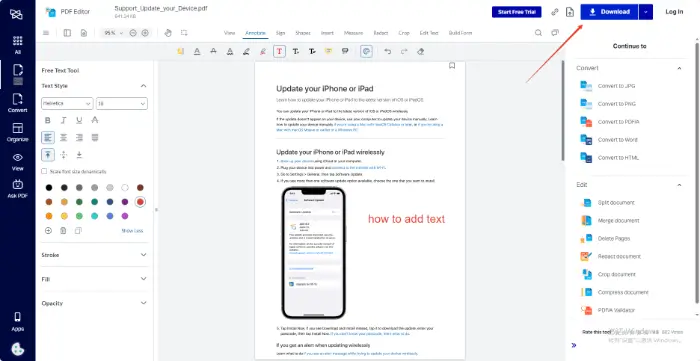Open the comments panel icon
This screenshot has height=361, width=700.
pyautogui.click(x=555, y=33)
